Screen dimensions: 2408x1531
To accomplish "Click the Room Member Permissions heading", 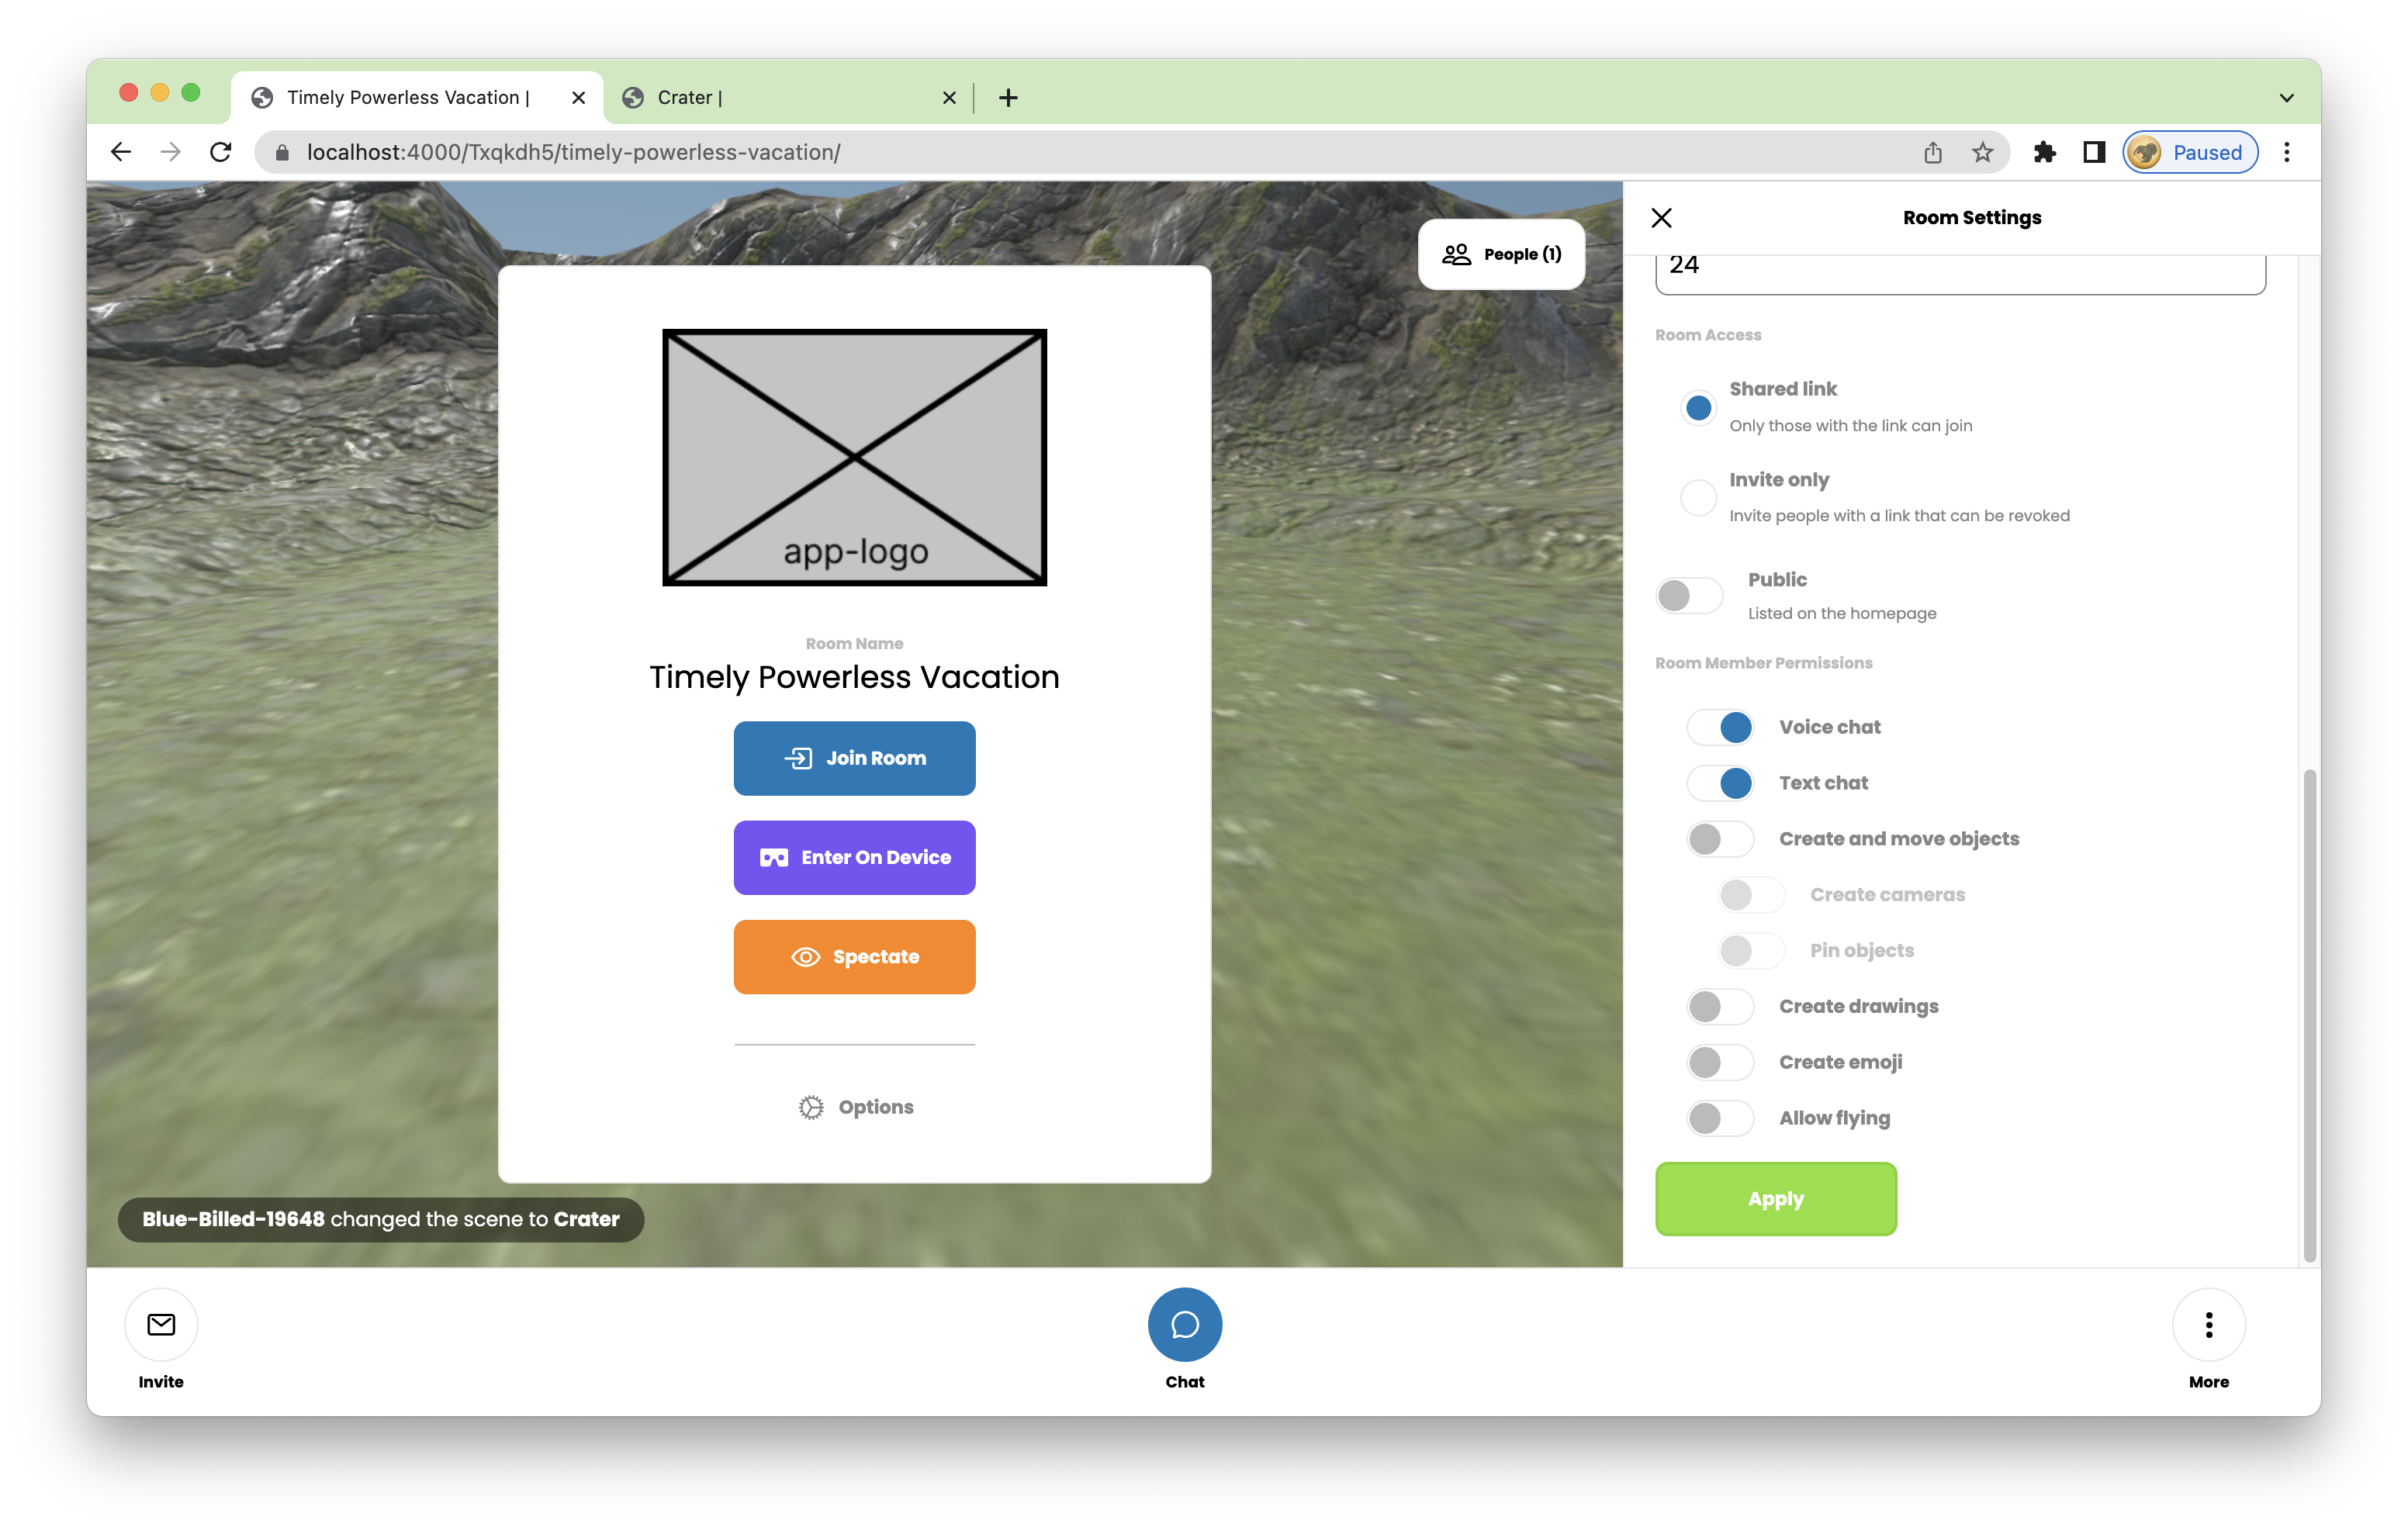I will pos(1764,663).
